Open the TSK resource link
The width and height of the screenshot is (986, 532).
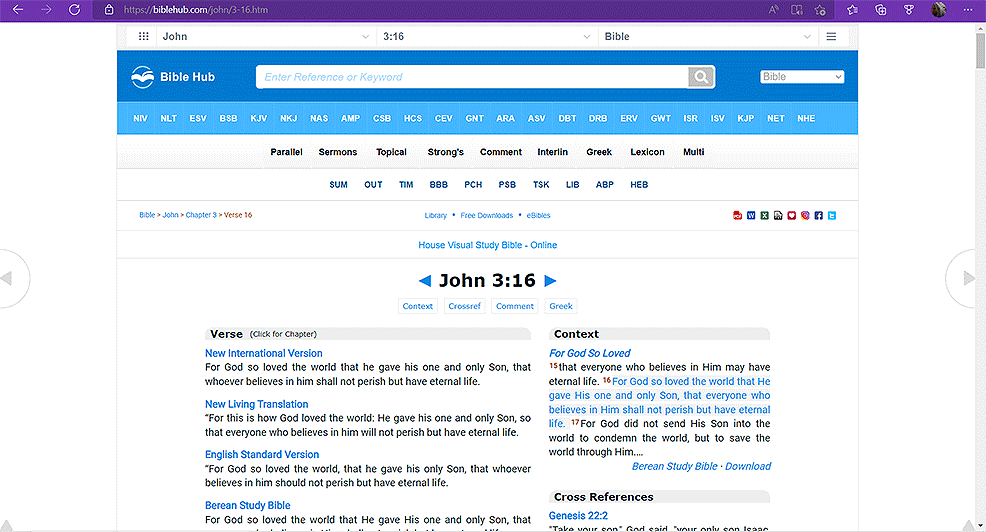[x=541, y=185]
